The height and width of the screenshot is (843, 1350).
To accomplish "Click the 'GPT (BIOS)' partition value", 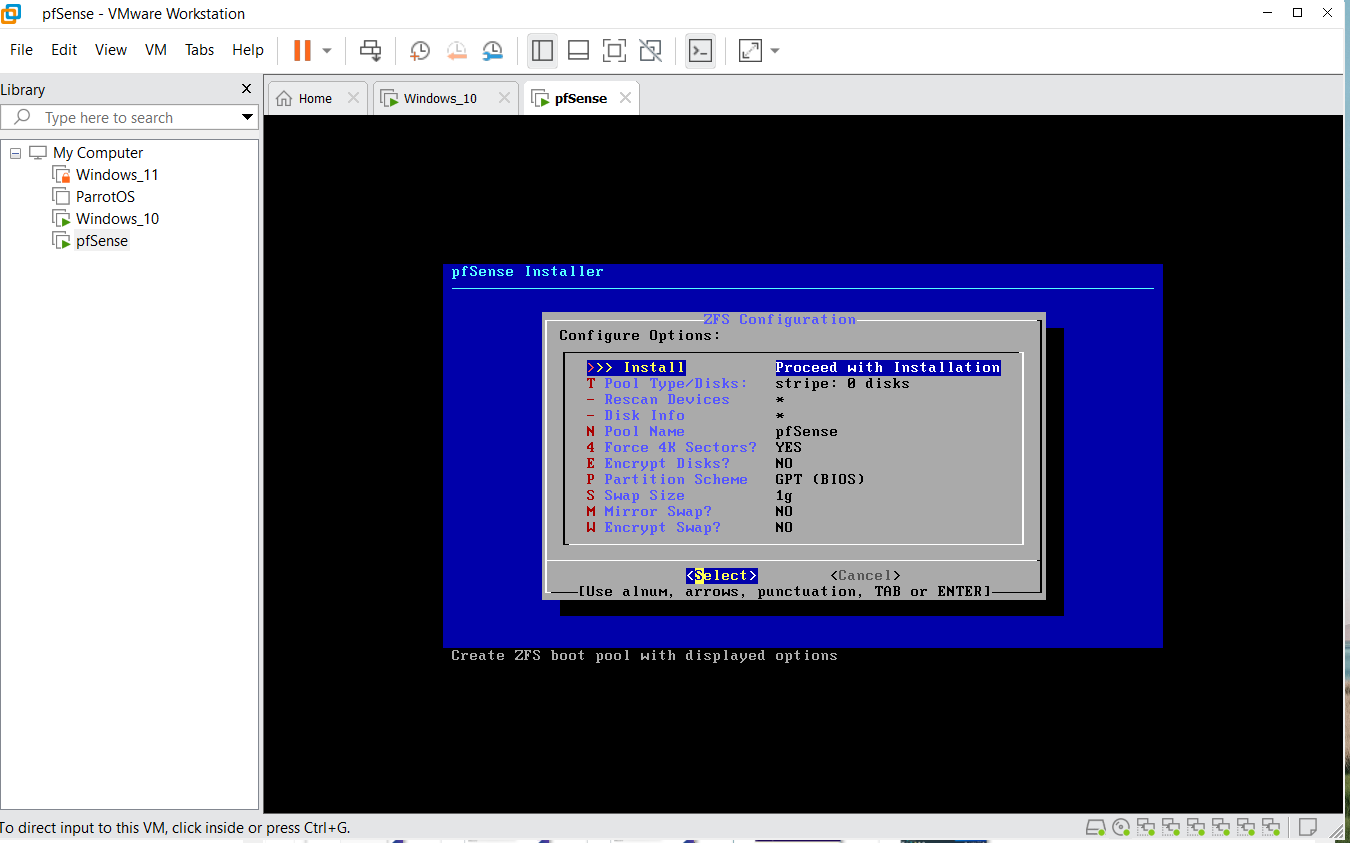I will click(x=820, y=479).
